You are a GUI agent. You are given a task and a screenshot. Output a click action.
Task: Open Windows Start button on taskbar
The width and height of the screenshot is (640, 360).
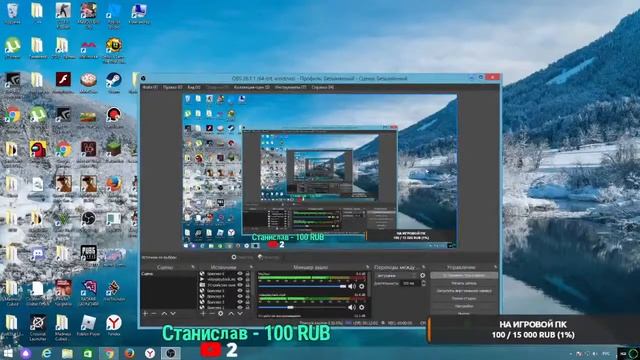pyautogui.click(x=8, y=353)
